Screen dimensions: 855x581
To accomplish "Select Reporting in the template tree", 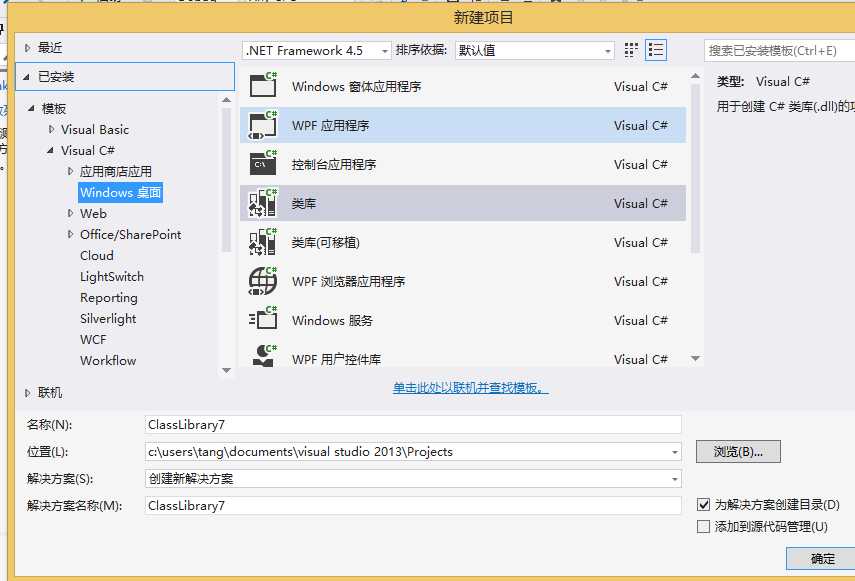I will [x=109, y=298].
